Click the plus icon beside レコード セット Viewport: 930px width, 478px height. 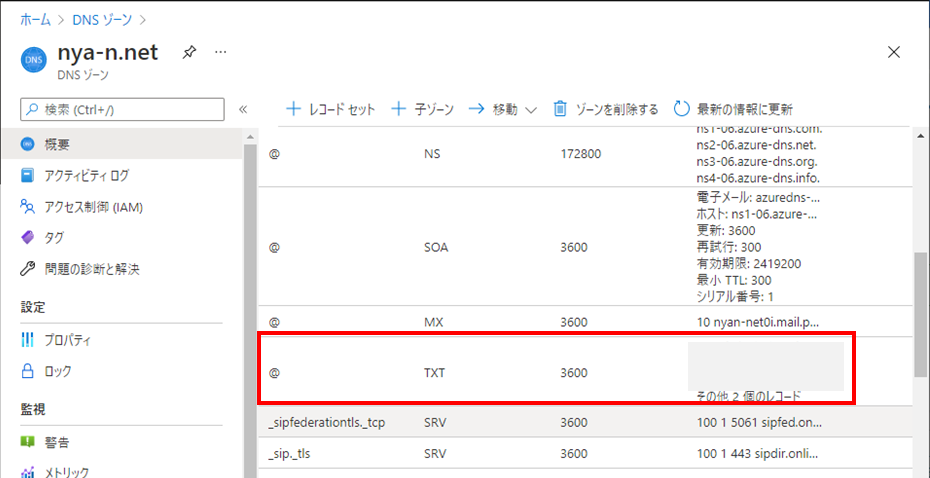point(294,109)
